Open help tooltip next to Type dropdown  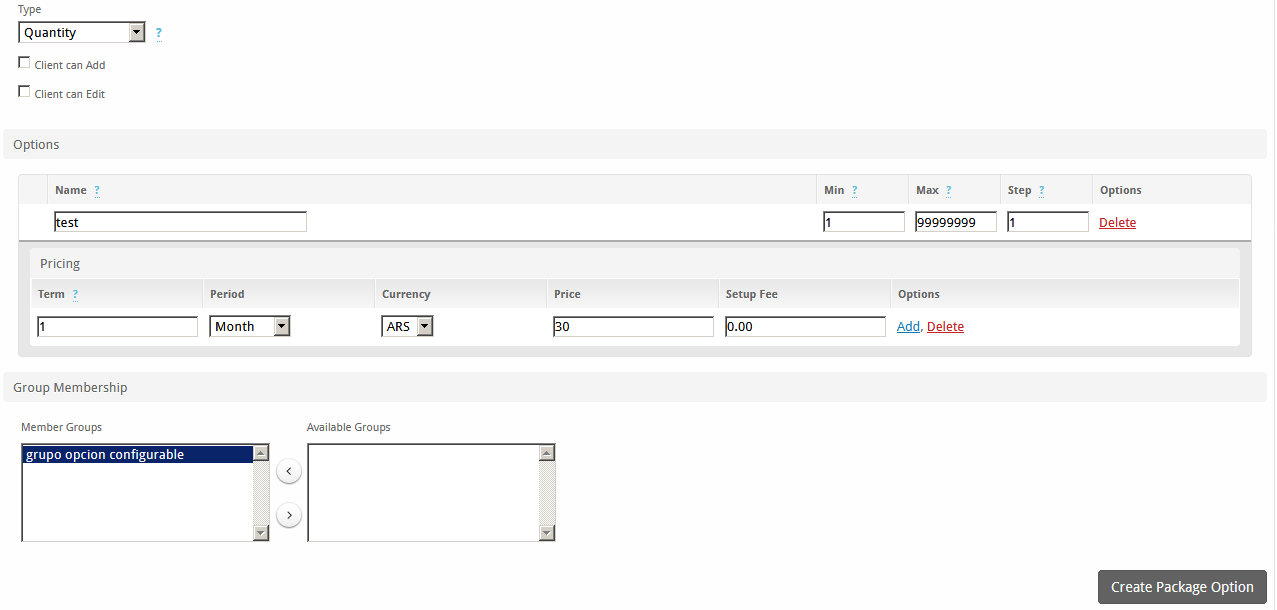(x=159, y=33)
